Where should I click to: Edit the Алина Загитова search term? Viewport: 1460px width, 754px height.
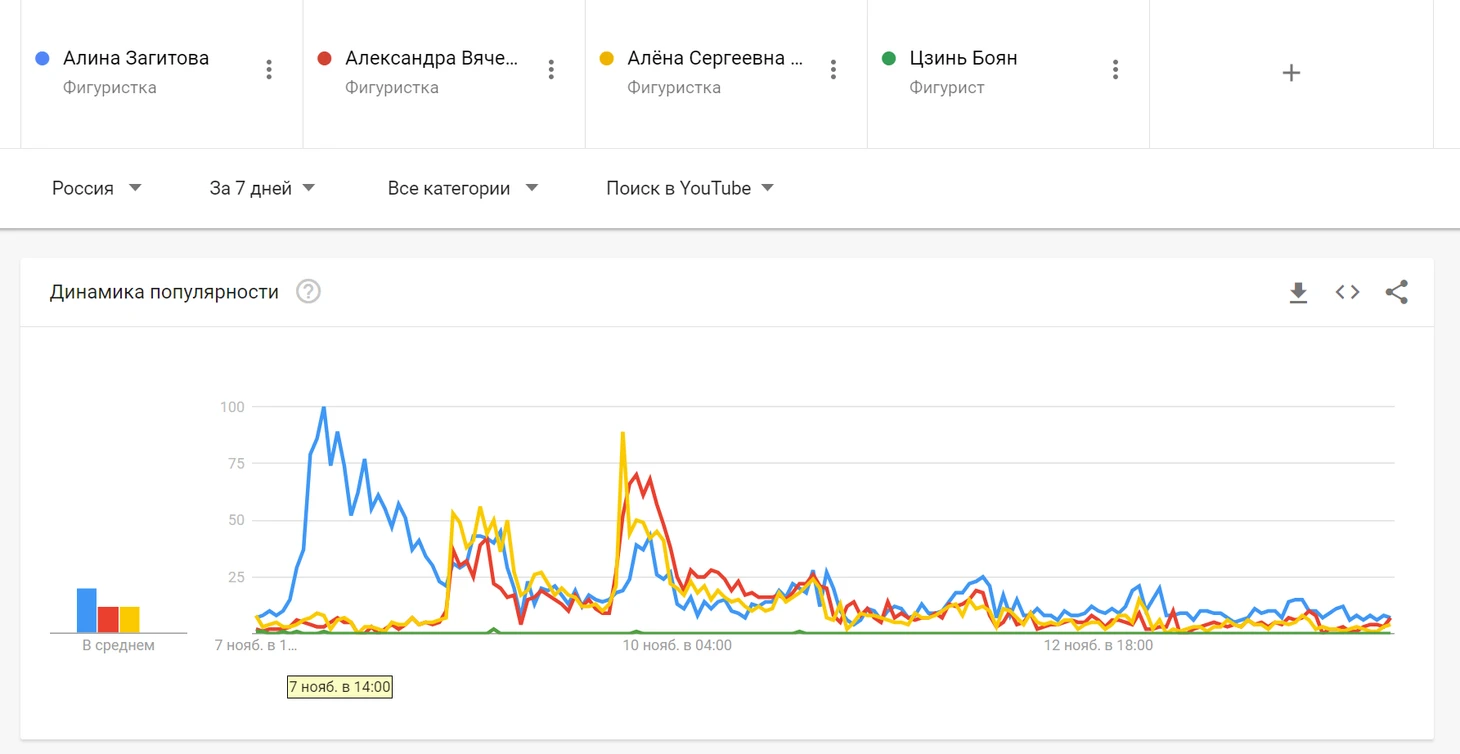coord(136,58)
